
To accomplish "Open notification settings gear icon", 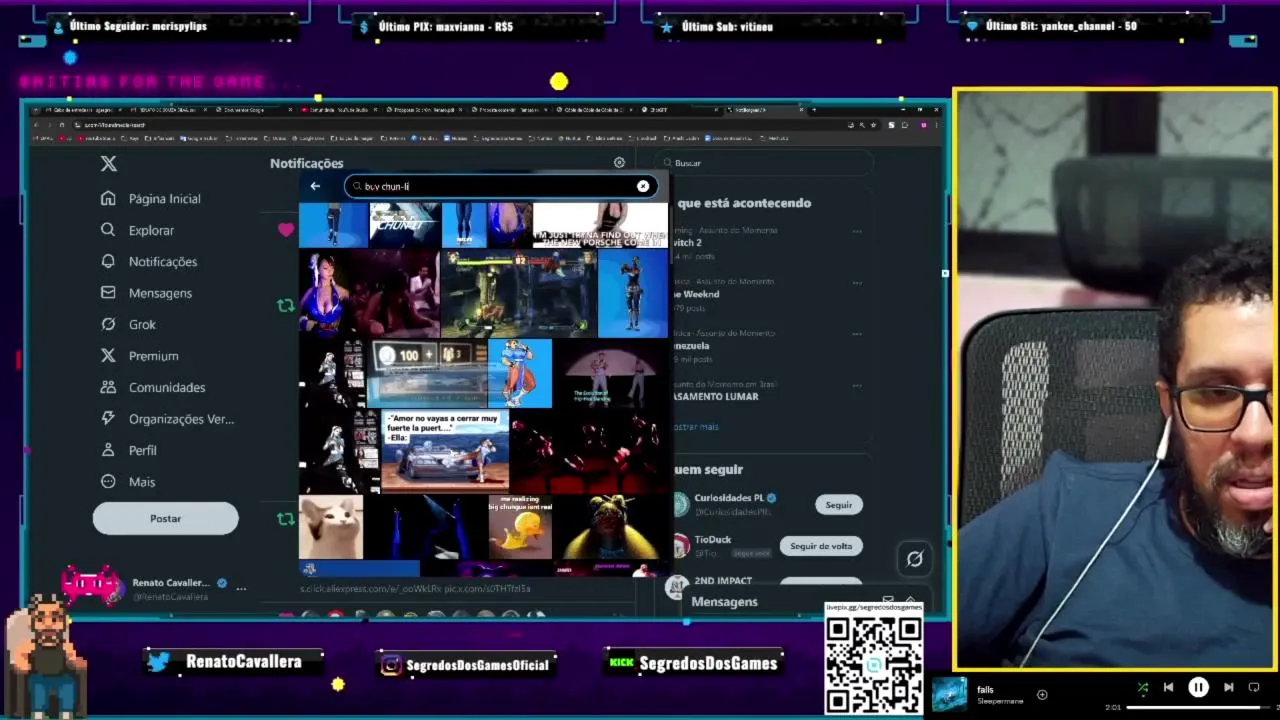I will (x=619, y=162).
